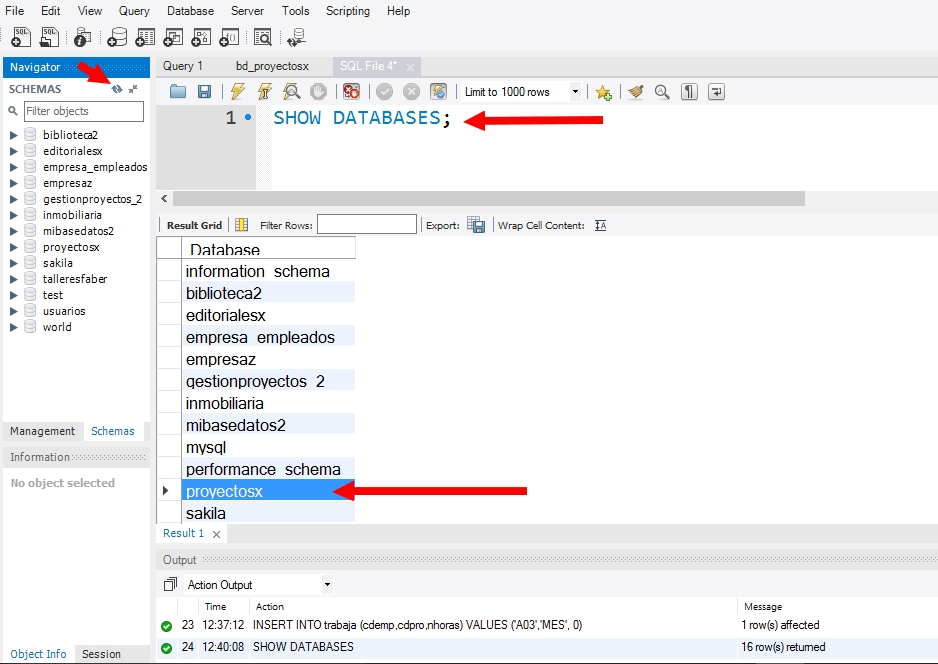938x664 pixels.
Task: Click the open SQL script file icon
Action: (x=49, y=37)
